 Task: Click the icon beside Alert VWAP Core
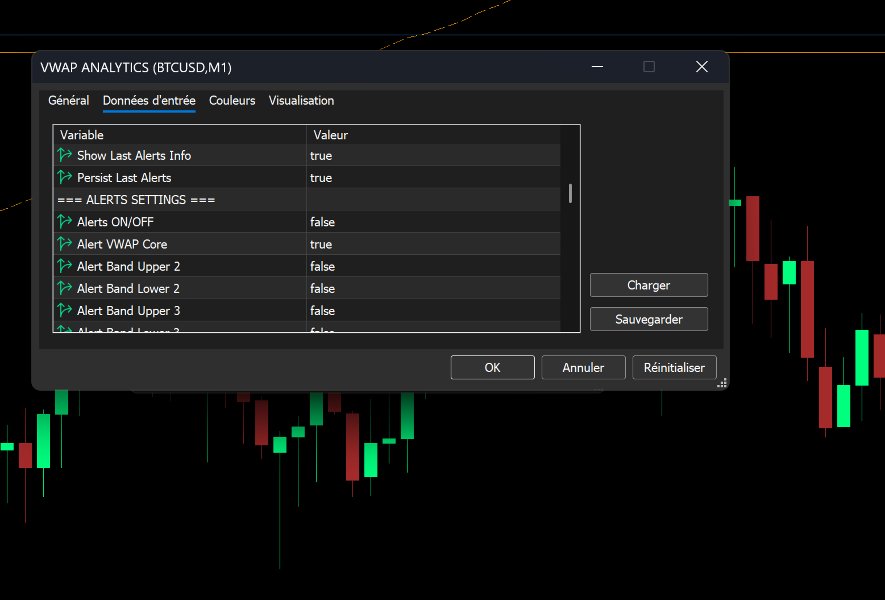pyautogui.click(x=64, y=244)
